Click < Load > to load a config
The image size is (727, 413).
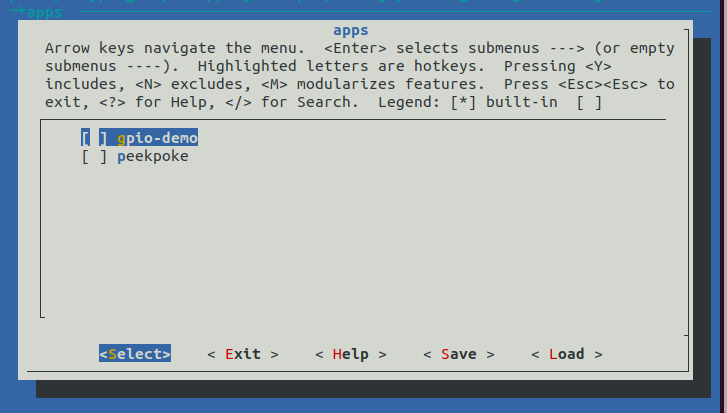566,354
